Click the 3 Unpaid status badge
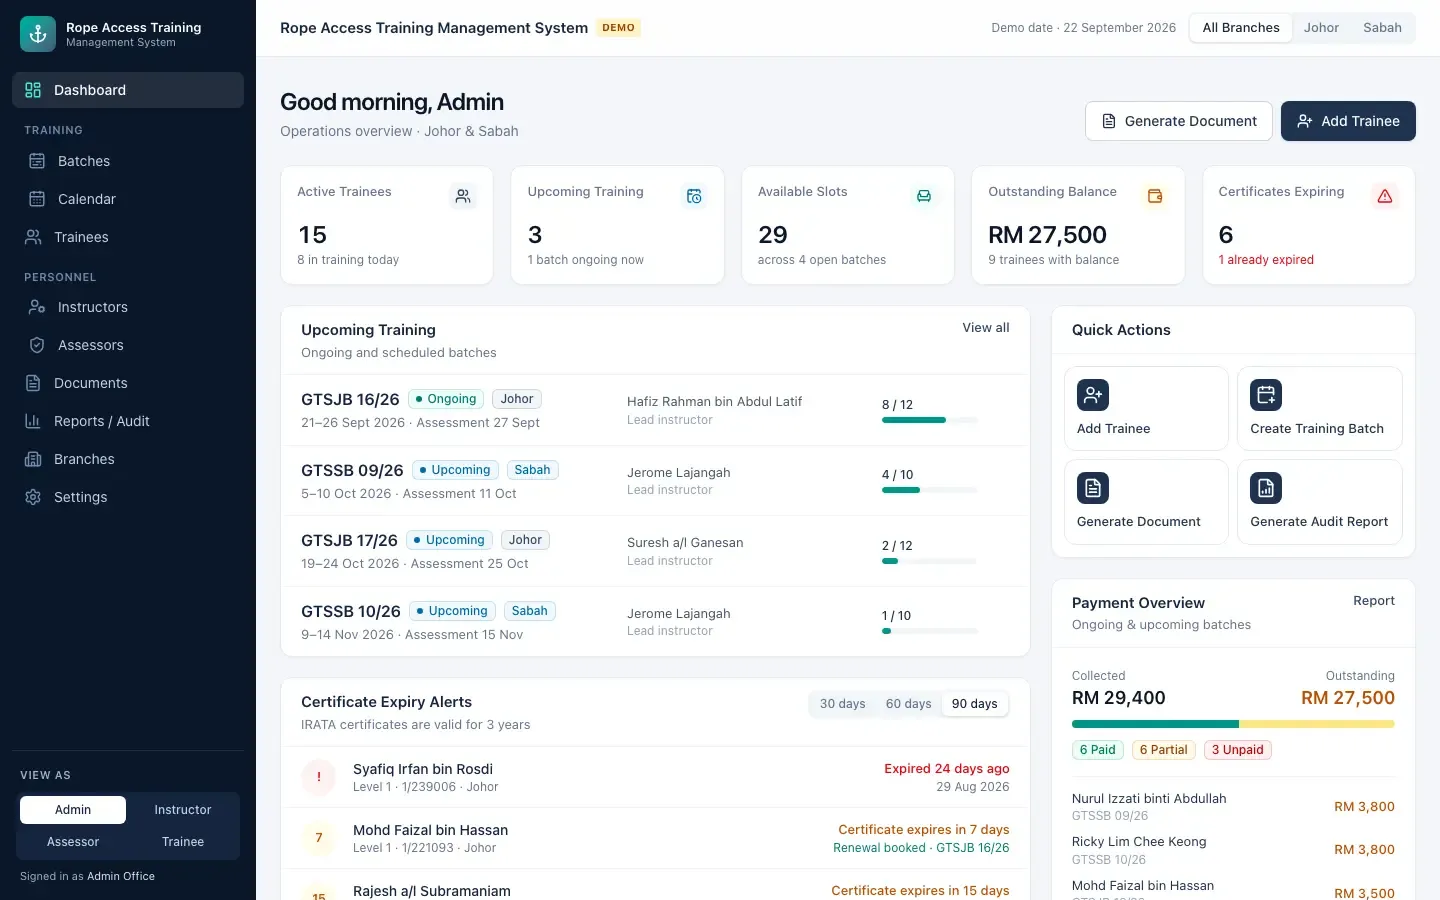The image size is (1440, 900). click(x=1238, y=750)
